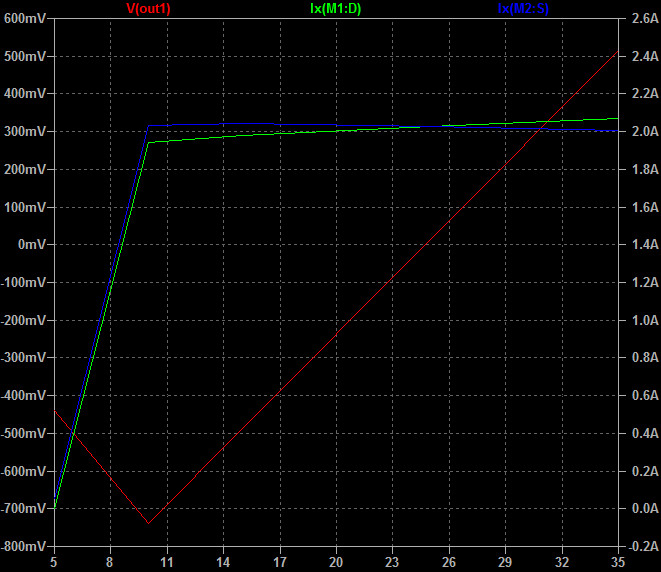This screenshot has width=661, height=572.
Task: Click the blue curve's knee point
Action: [148, 126]
